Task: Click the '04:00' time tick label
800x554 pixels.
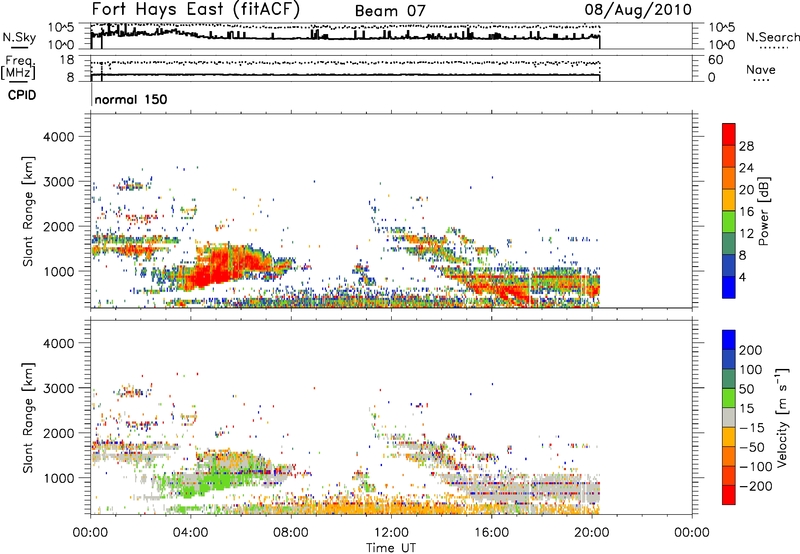Action: 190,533
